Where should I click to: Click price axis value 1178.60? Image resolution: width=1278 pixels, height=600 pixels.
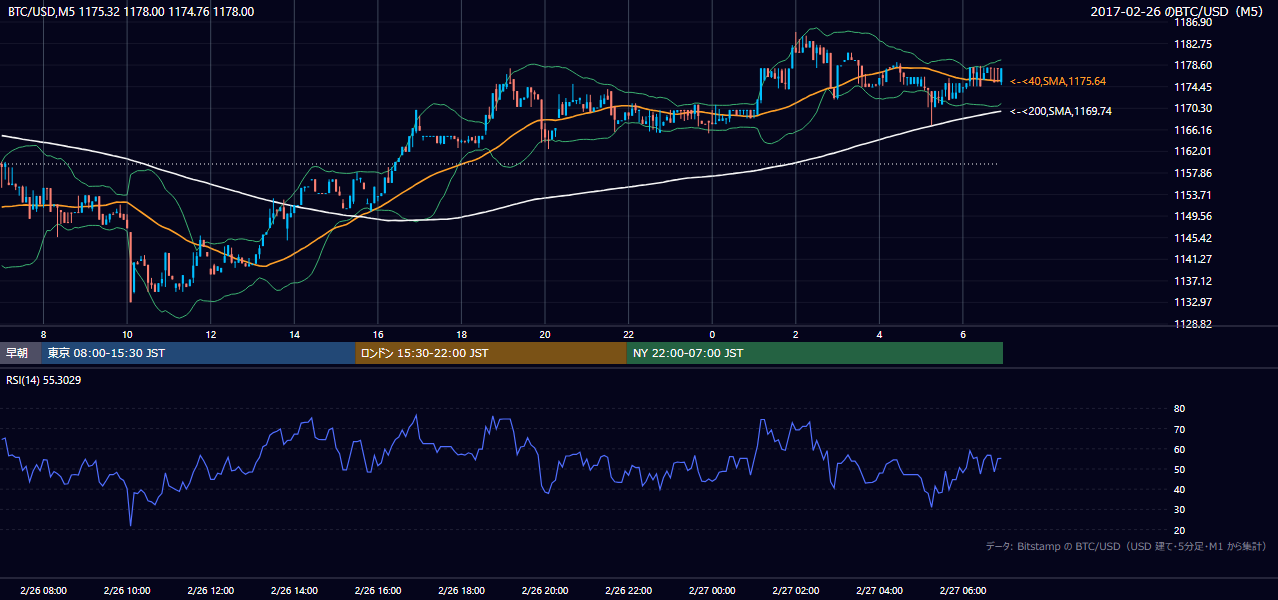1194,65
